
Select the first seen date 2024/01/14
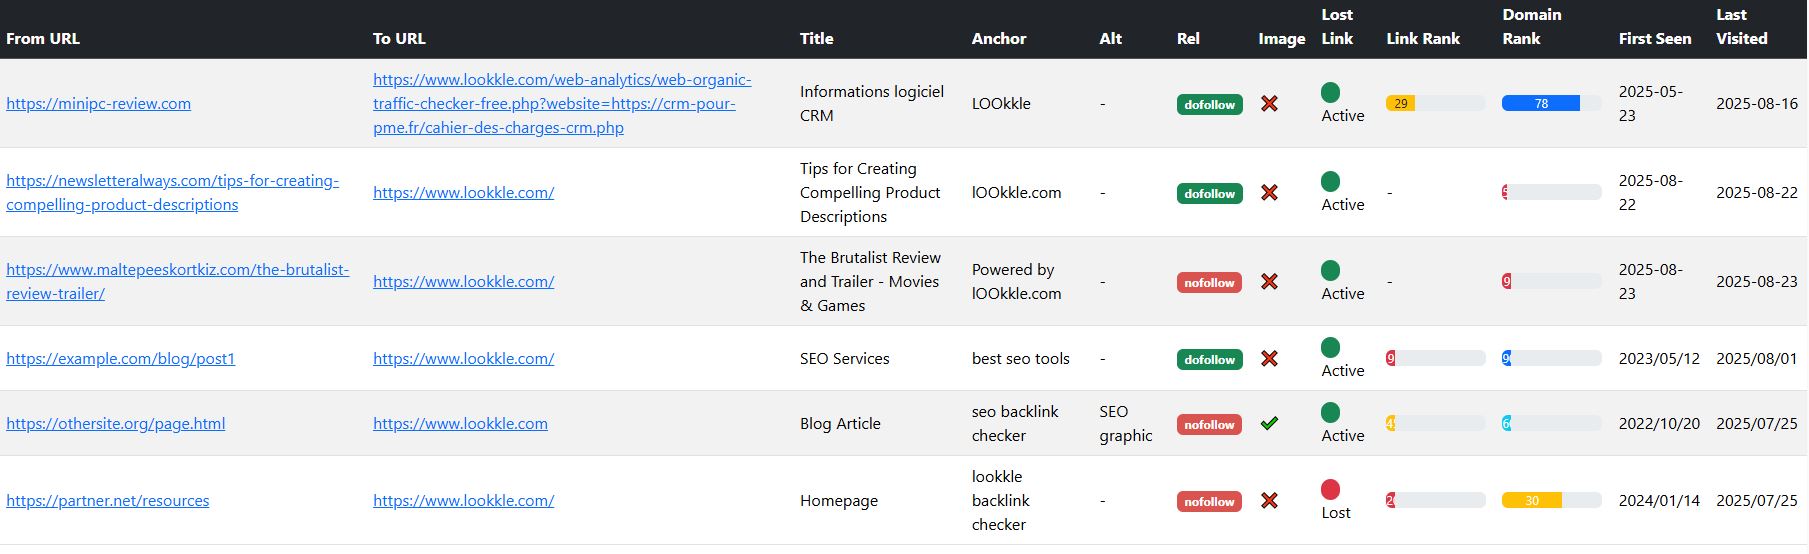[x=1659, y=500]
